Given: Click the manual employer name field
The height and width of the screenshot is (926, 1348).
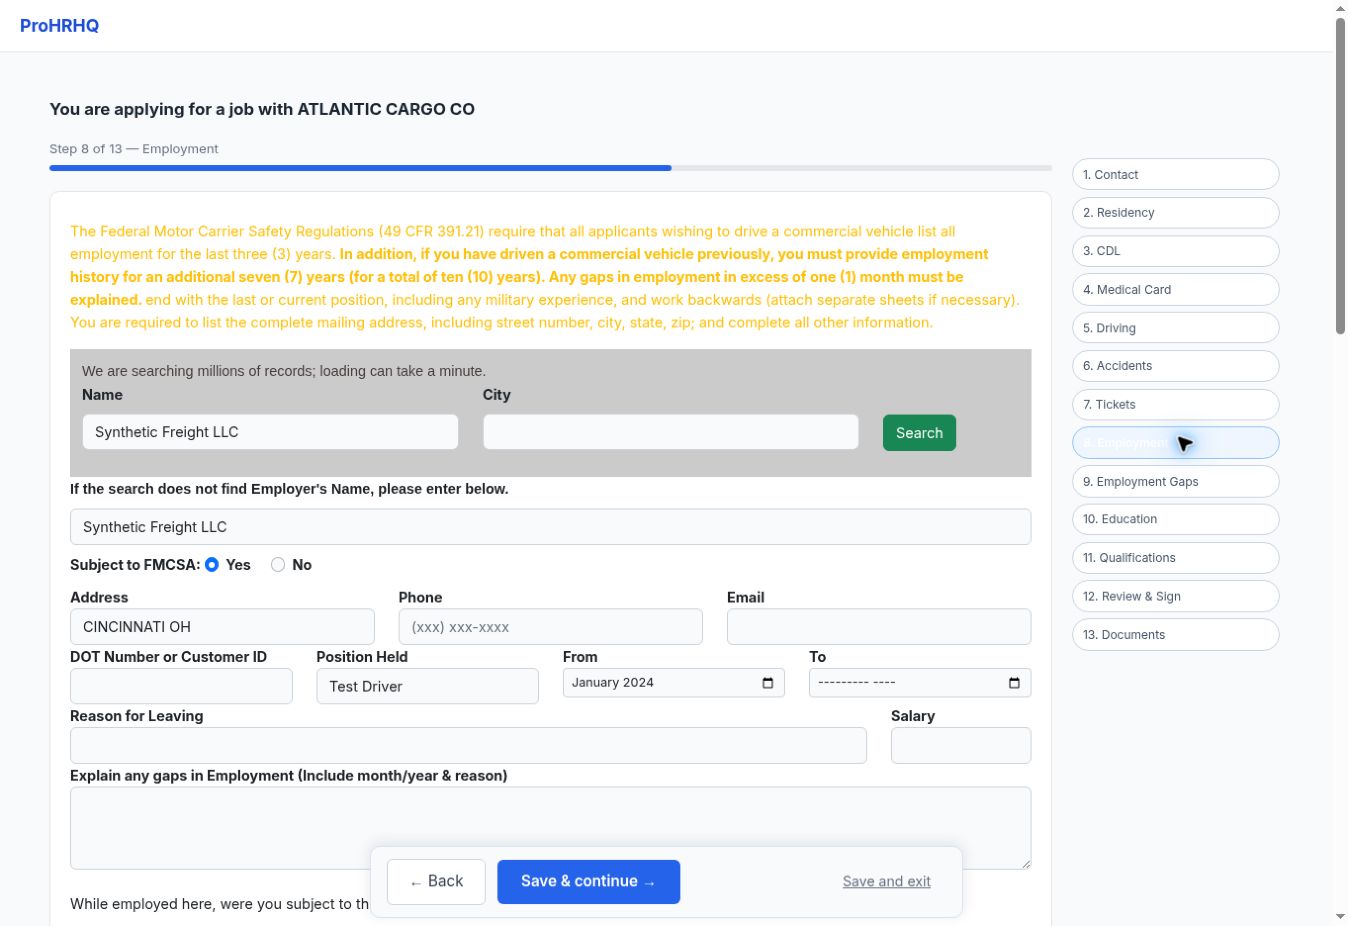Looking at the screenshot, I should 550,527.
